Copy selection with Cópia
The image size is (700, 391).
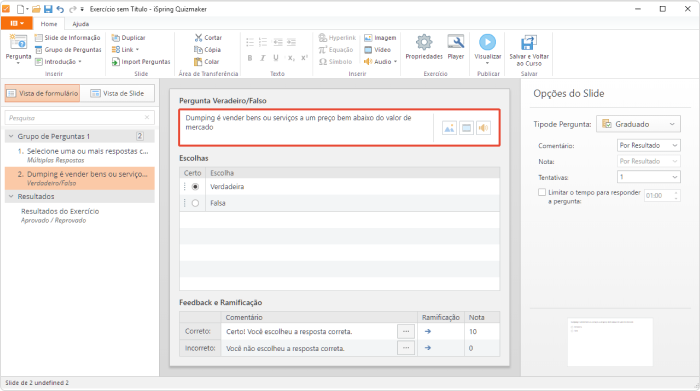click(x=208, y=50)
